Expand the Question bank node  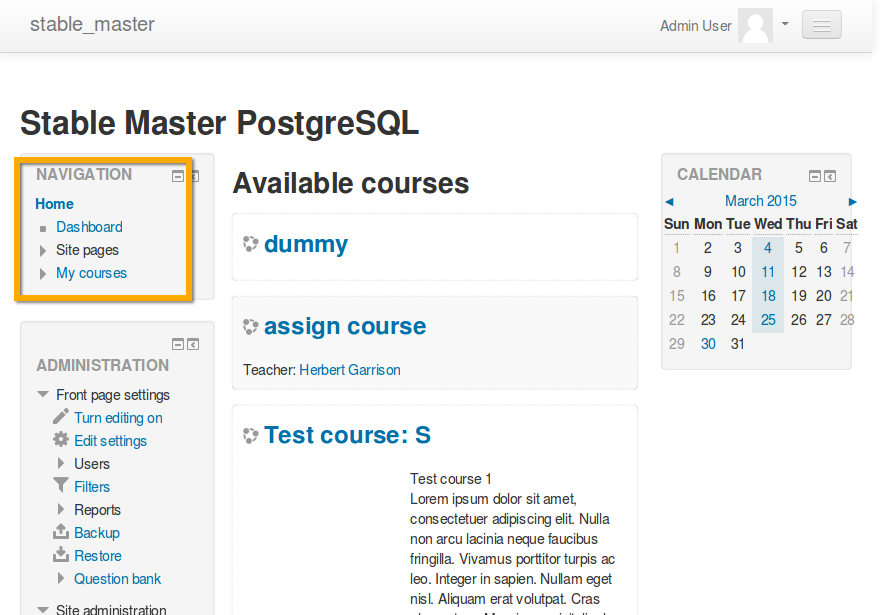coord(61,578)
